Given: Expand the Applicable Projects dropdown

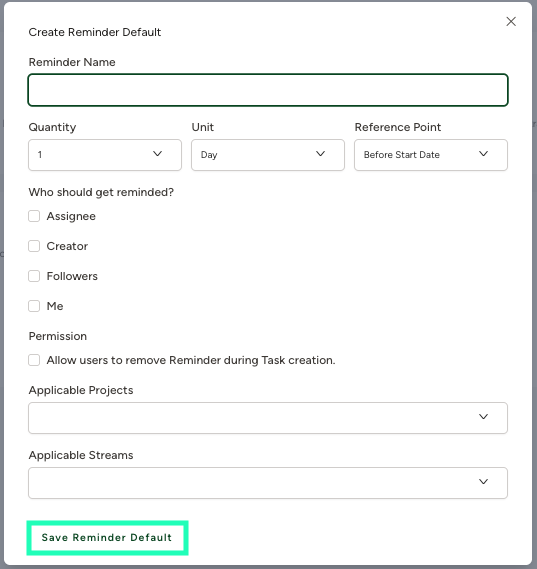Looking at the screenshot, I should click(x=268, y=418).
